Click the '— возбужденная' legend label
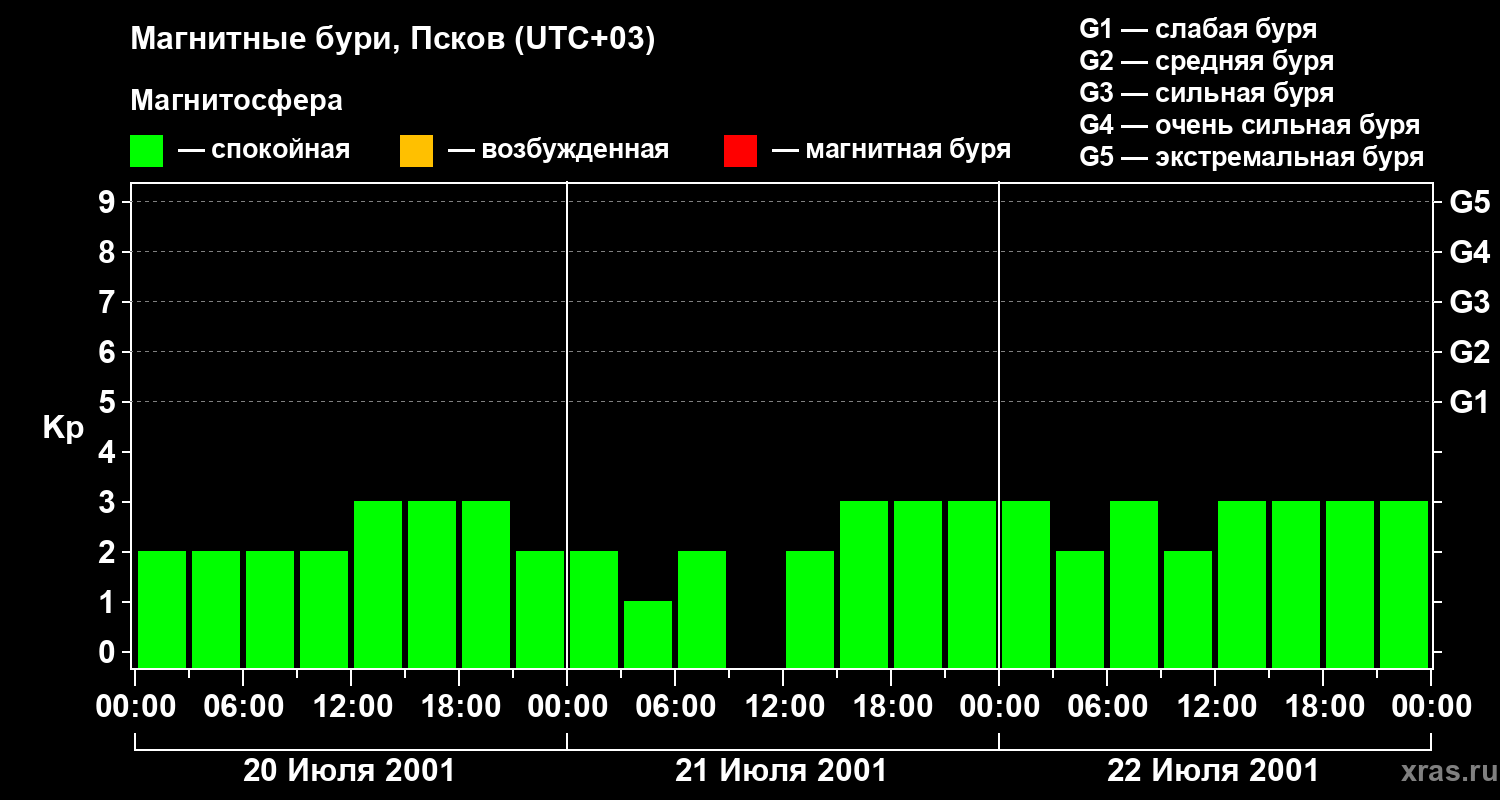Screen dimensions: 1500x800 pos(558,150)
